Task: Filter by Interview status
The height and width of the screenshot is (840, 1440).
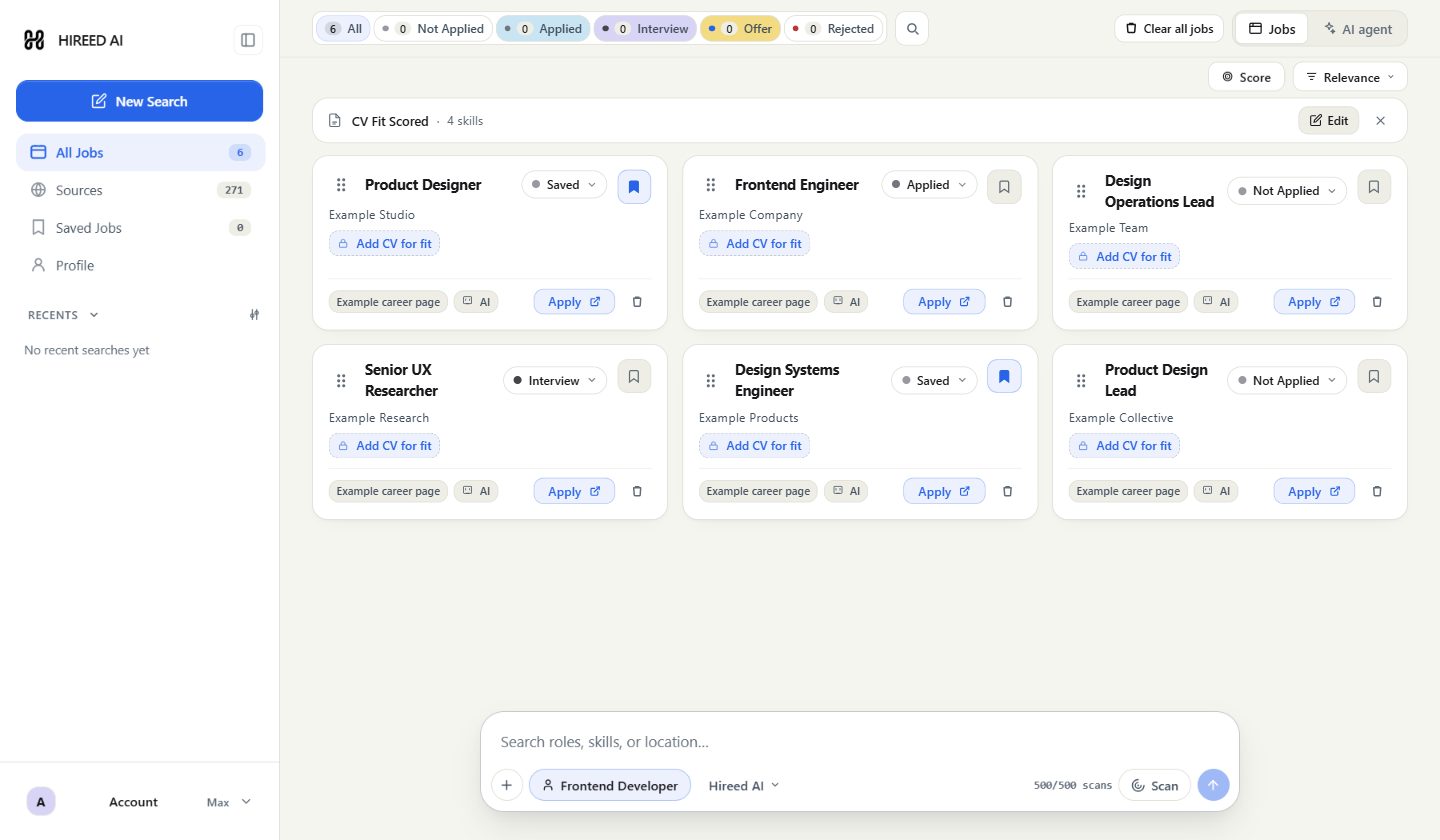Action: pyautogui.click(x=645, y=29)
